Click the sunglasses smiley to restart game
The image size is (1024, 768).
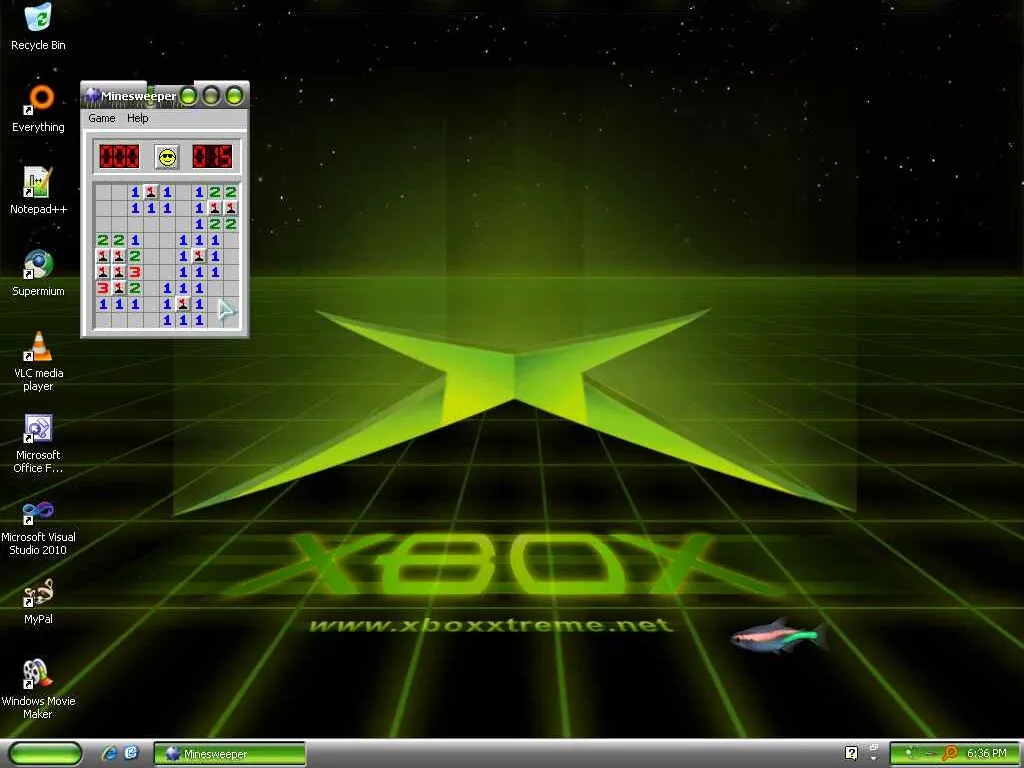pos(167,157)
